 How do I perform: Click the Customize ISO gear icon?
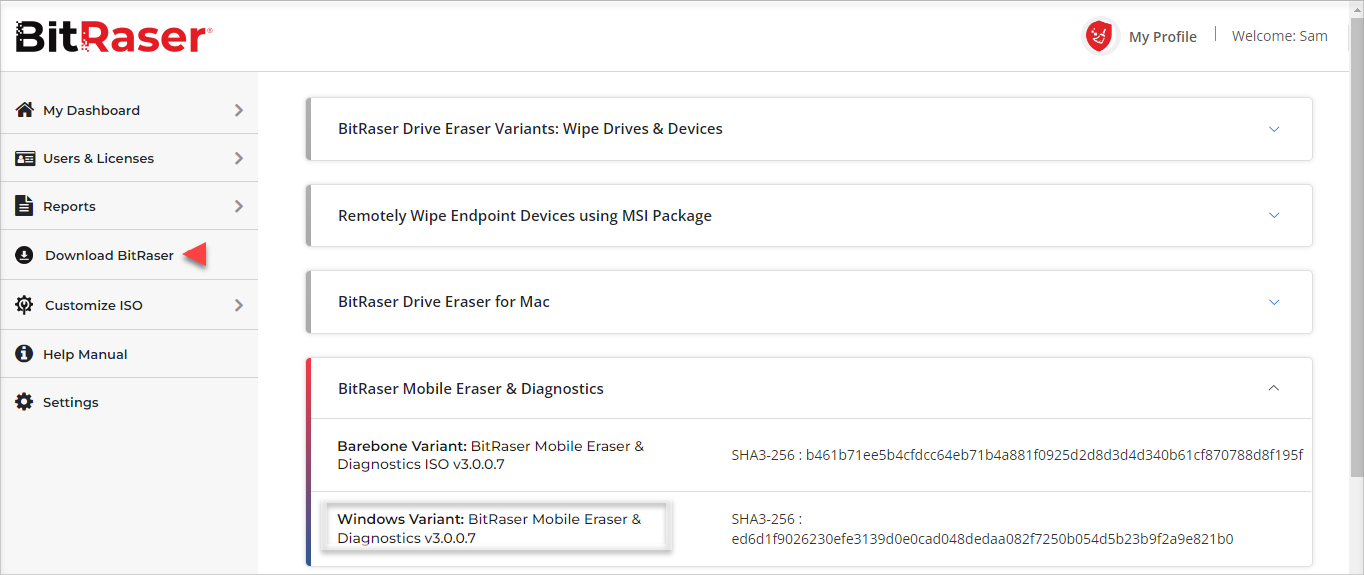[x=25, y=305]
